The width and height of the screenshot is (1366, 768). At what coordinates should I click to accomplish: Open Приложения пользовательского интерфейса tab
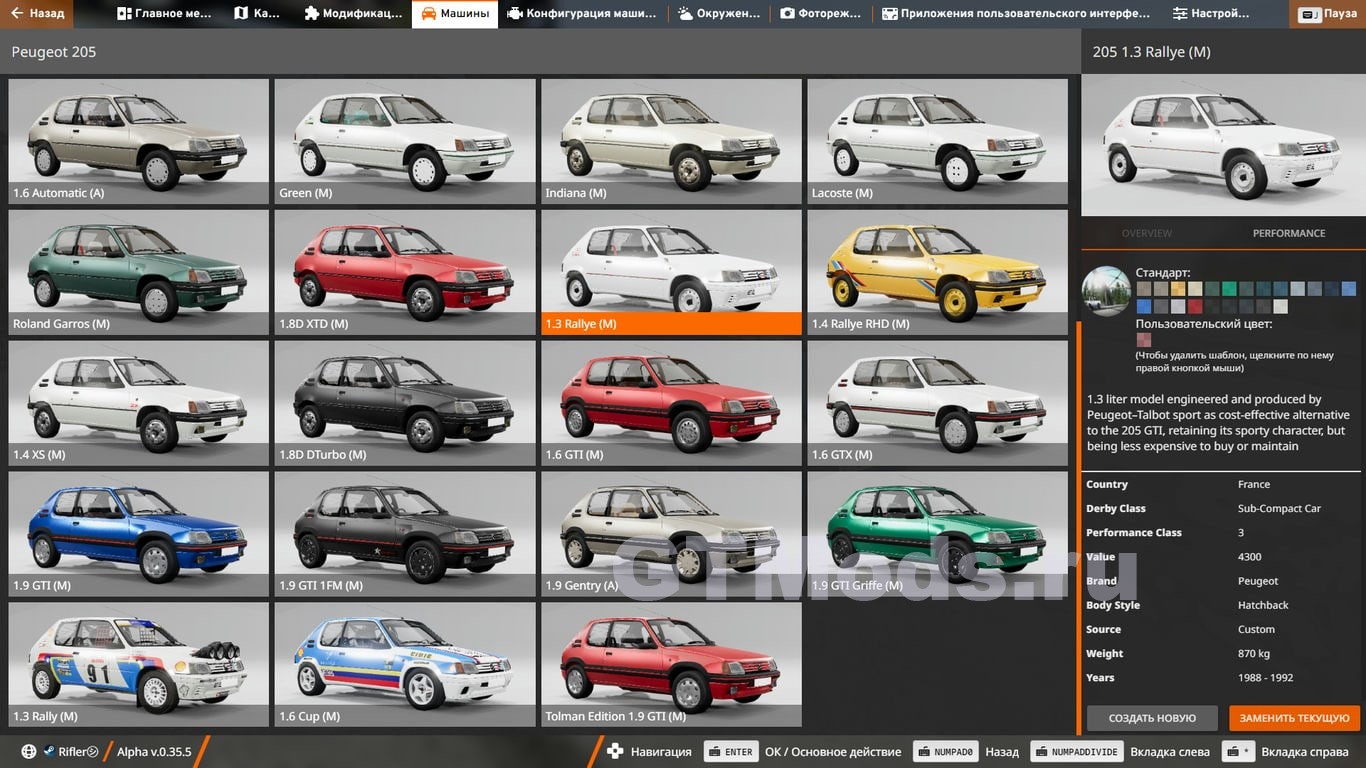click(x=1016, y=14)
